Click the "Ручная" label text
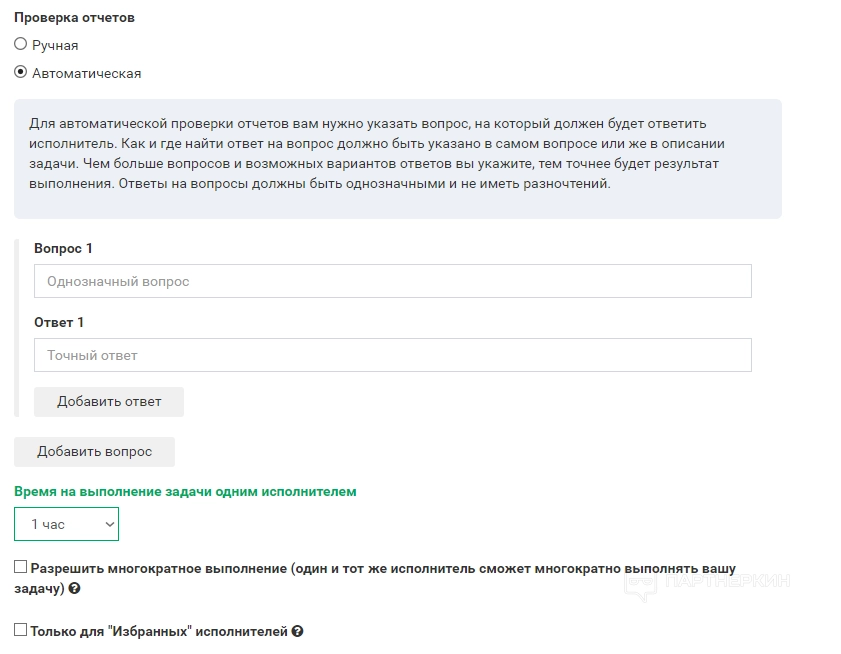Viewport: 841px width, 654px height. point(55,45)
